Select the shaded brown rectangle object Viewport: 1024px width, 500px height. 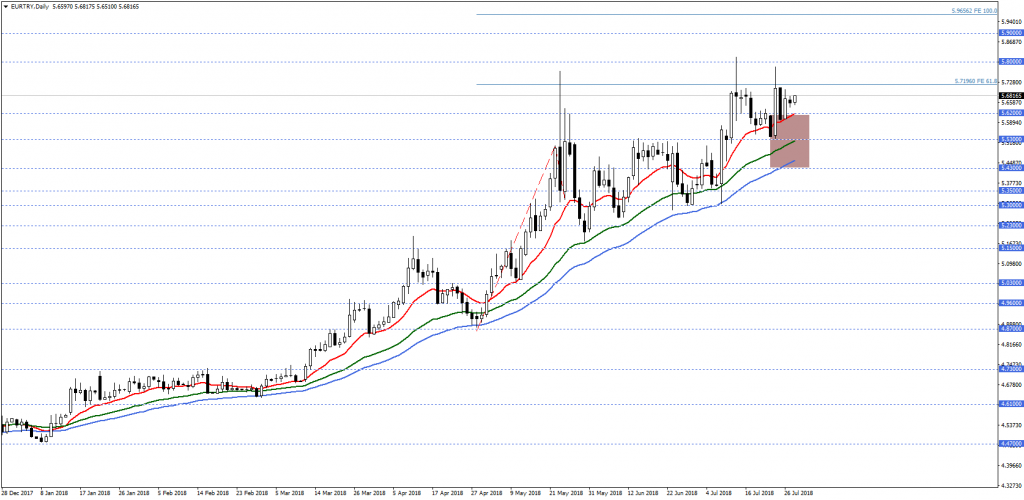point(790,141)
